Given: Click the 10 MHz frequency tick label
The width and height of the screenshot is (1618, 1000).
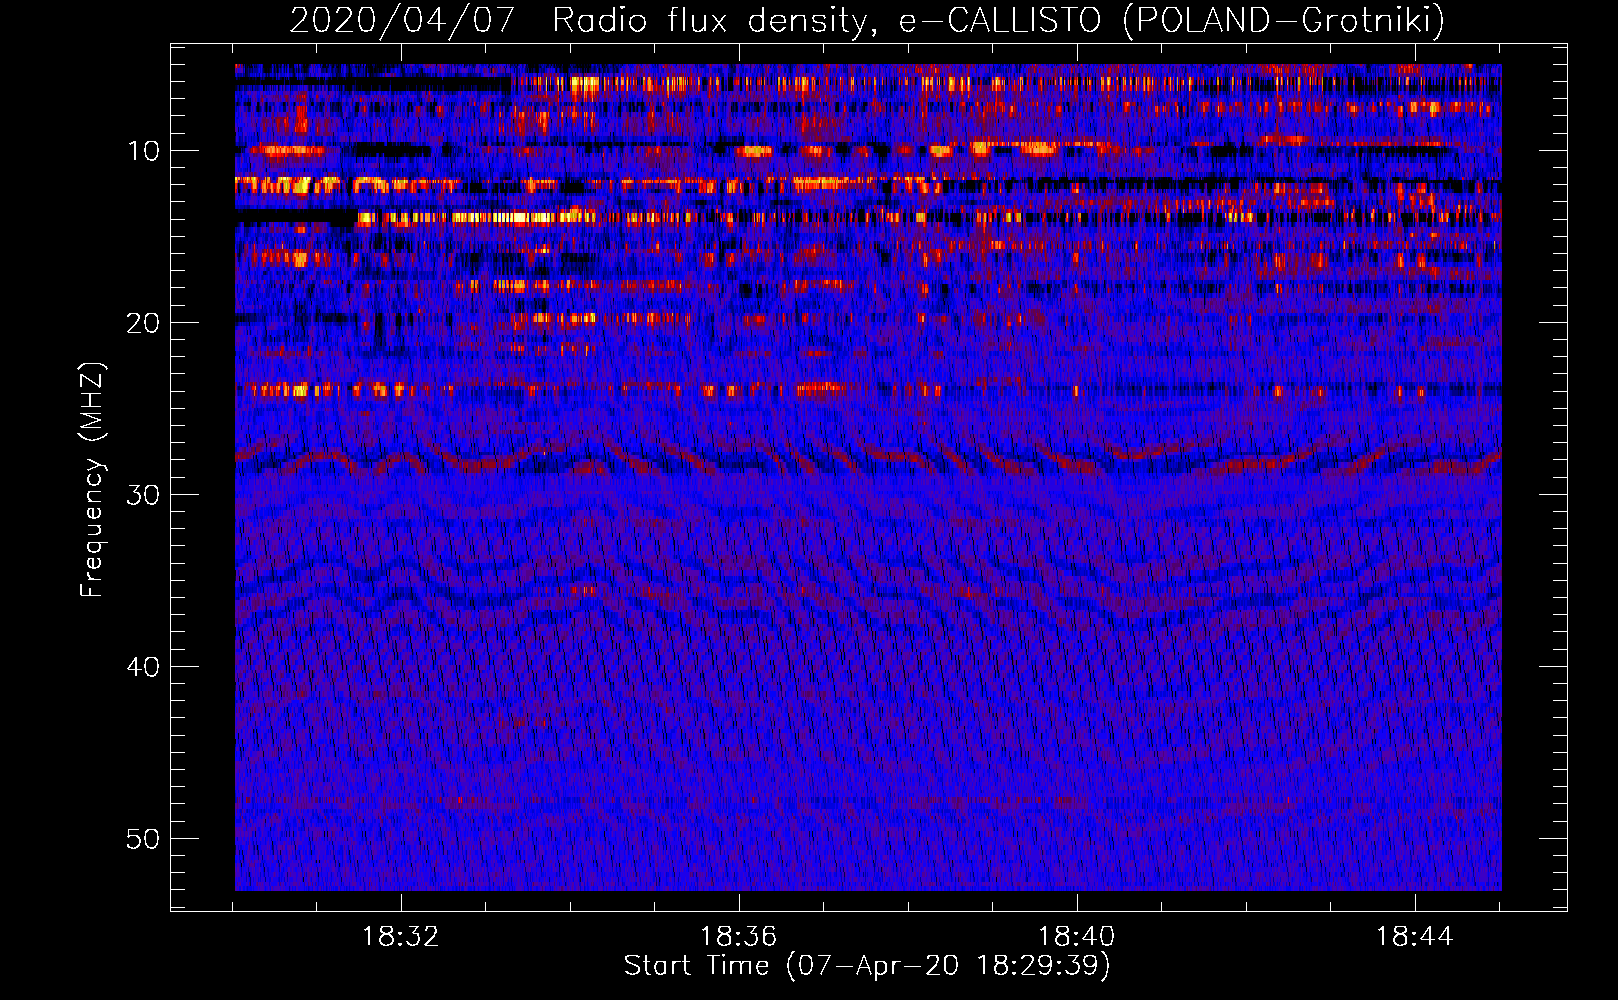Looking at the screenshot, I should [144, 151].
